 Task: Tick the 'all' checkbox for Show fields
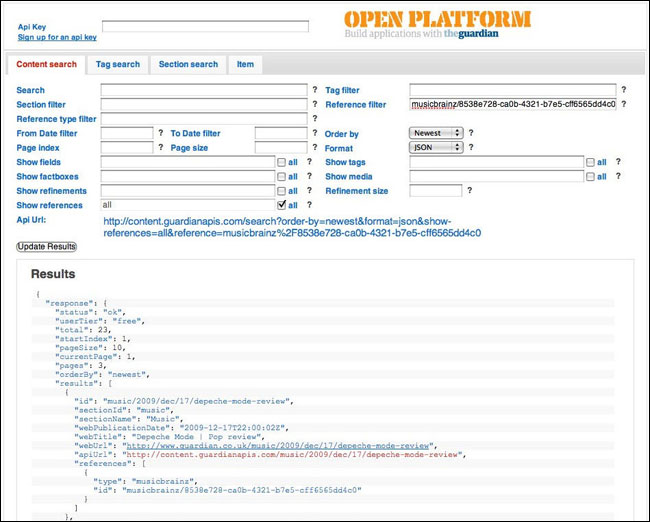281,162
